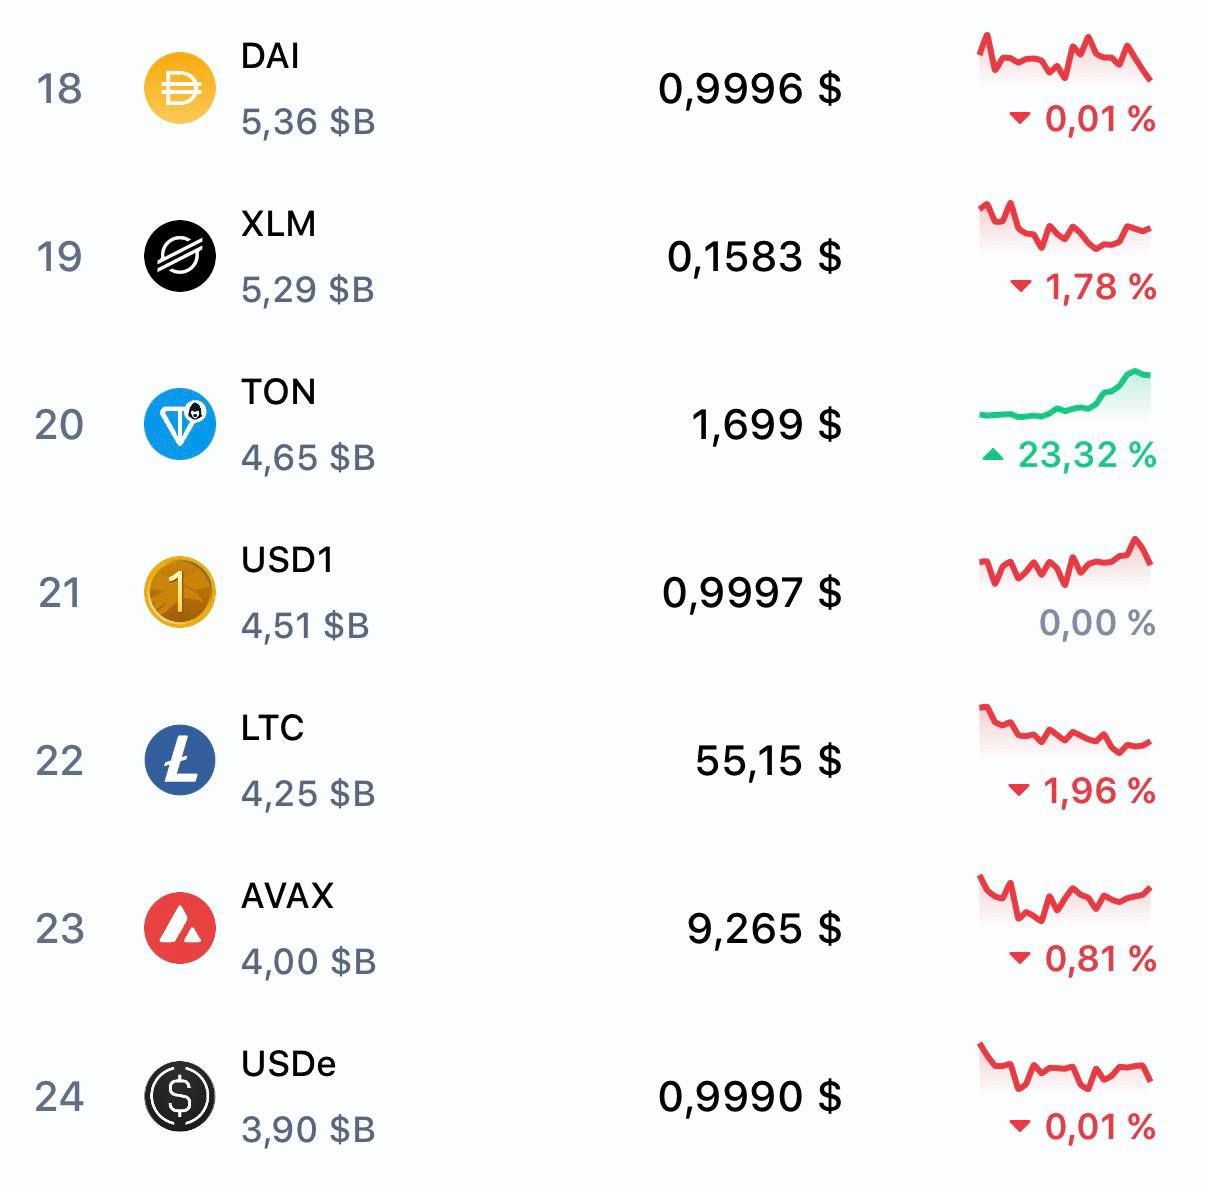Click the 4,65 $B TON market cap

pos(308,458)
